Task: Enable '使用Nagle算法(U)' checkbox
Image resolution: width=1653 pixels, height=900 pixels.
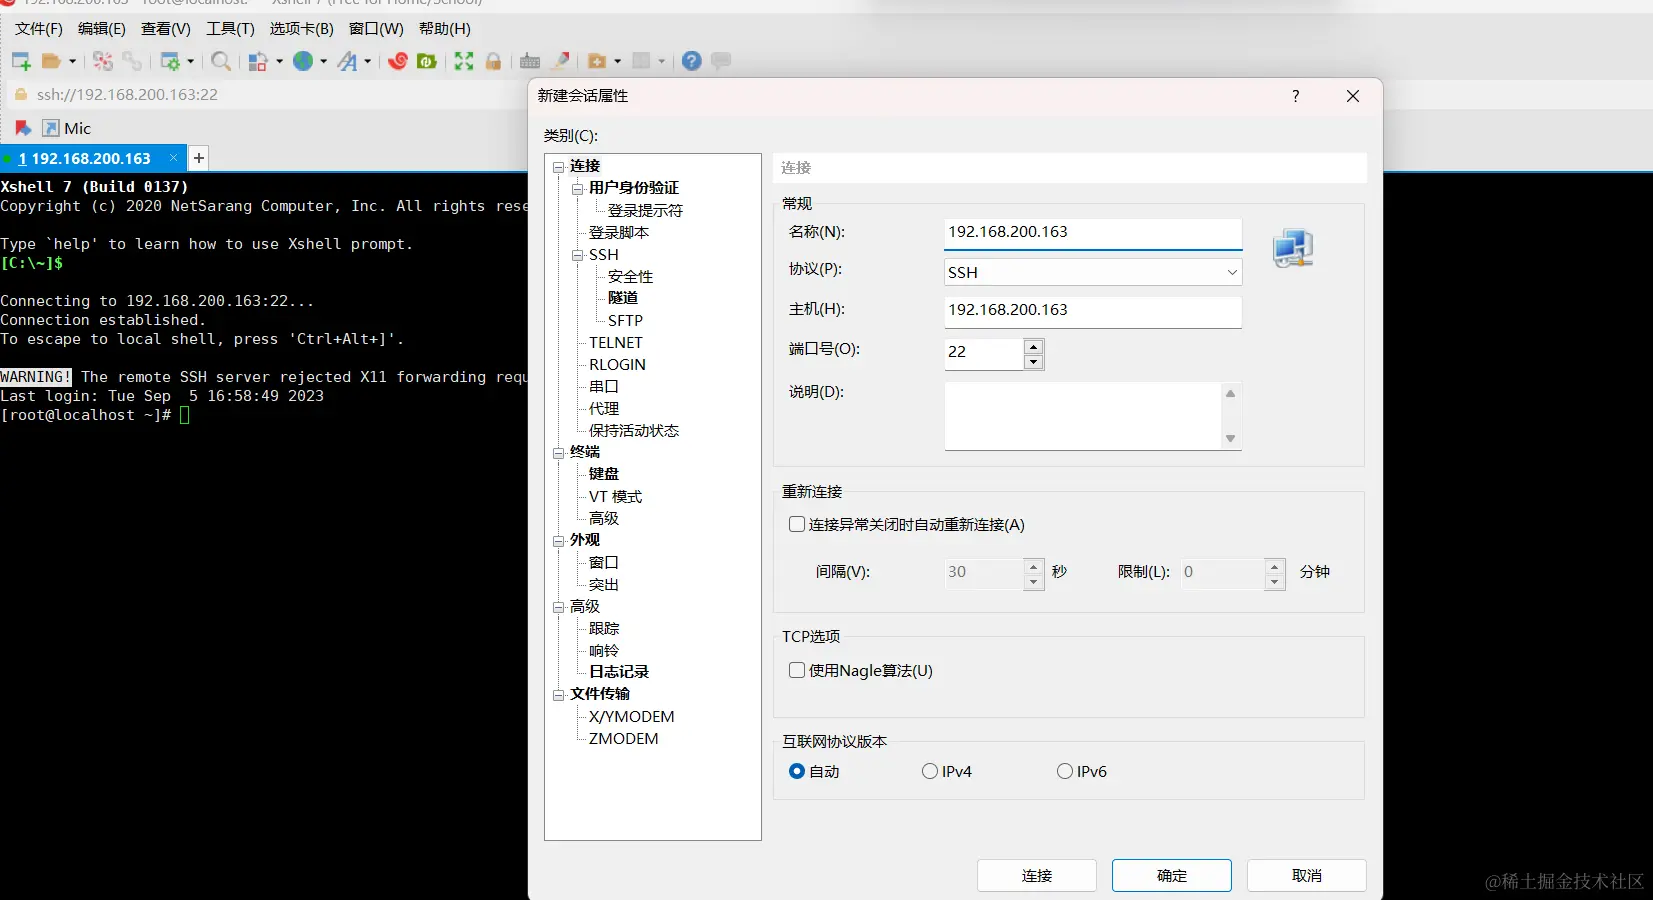Action: [797, 671]
